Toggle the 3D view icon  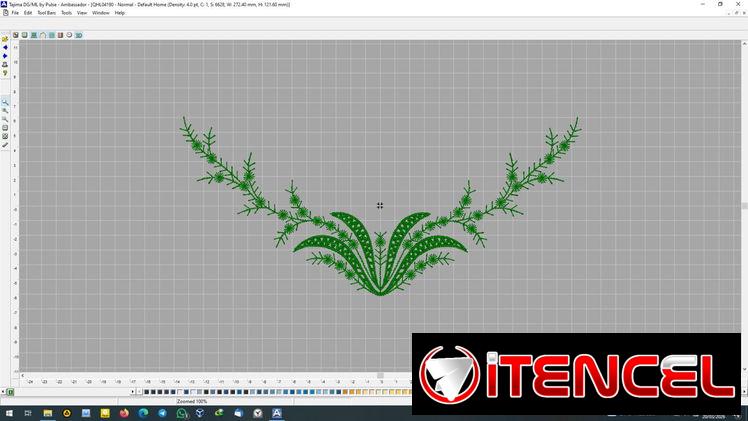(x=79, y=35)
